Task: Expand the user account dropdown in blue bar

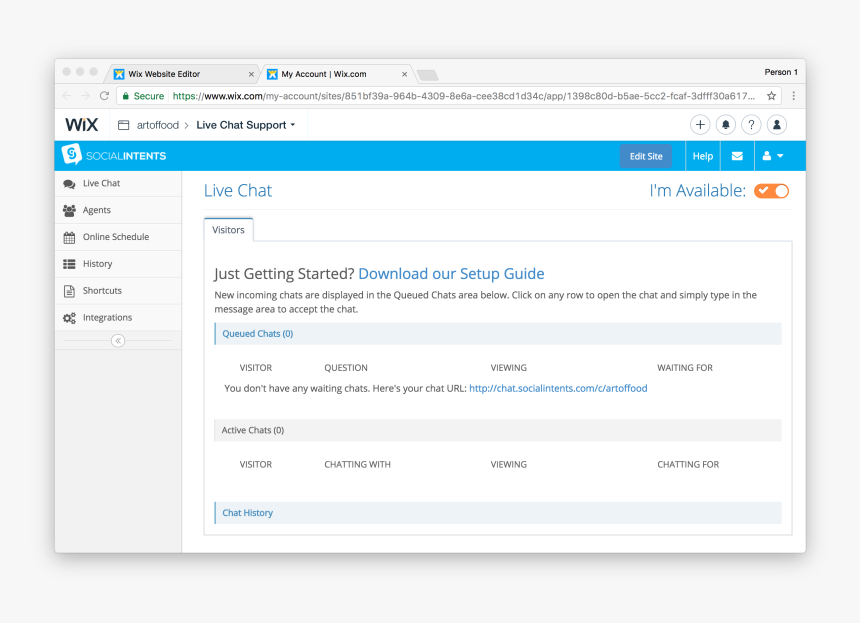Action: [771, 156]
